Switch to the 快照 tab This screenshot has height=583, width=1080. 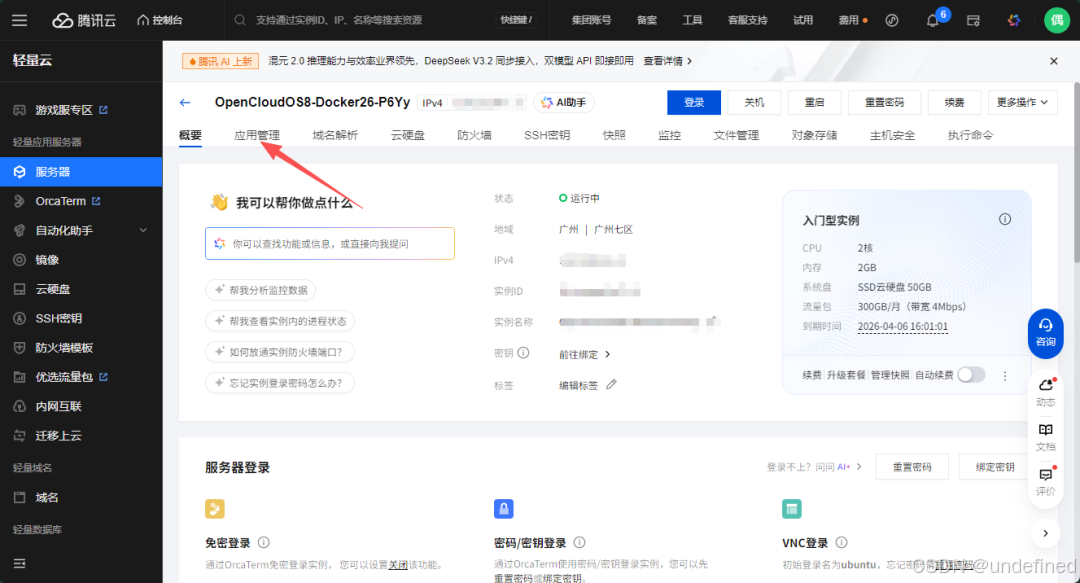(x=614, y=135)
